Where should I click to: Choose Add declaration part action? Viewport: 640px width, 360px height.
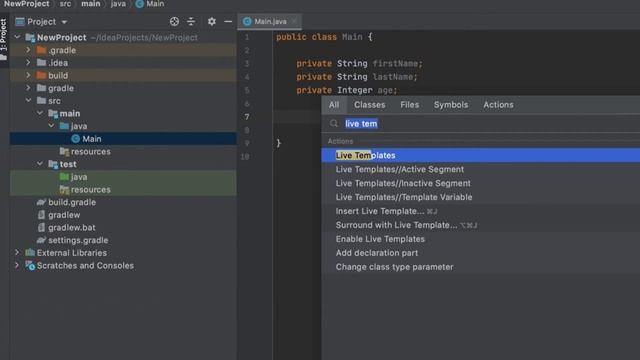[480, 253]
